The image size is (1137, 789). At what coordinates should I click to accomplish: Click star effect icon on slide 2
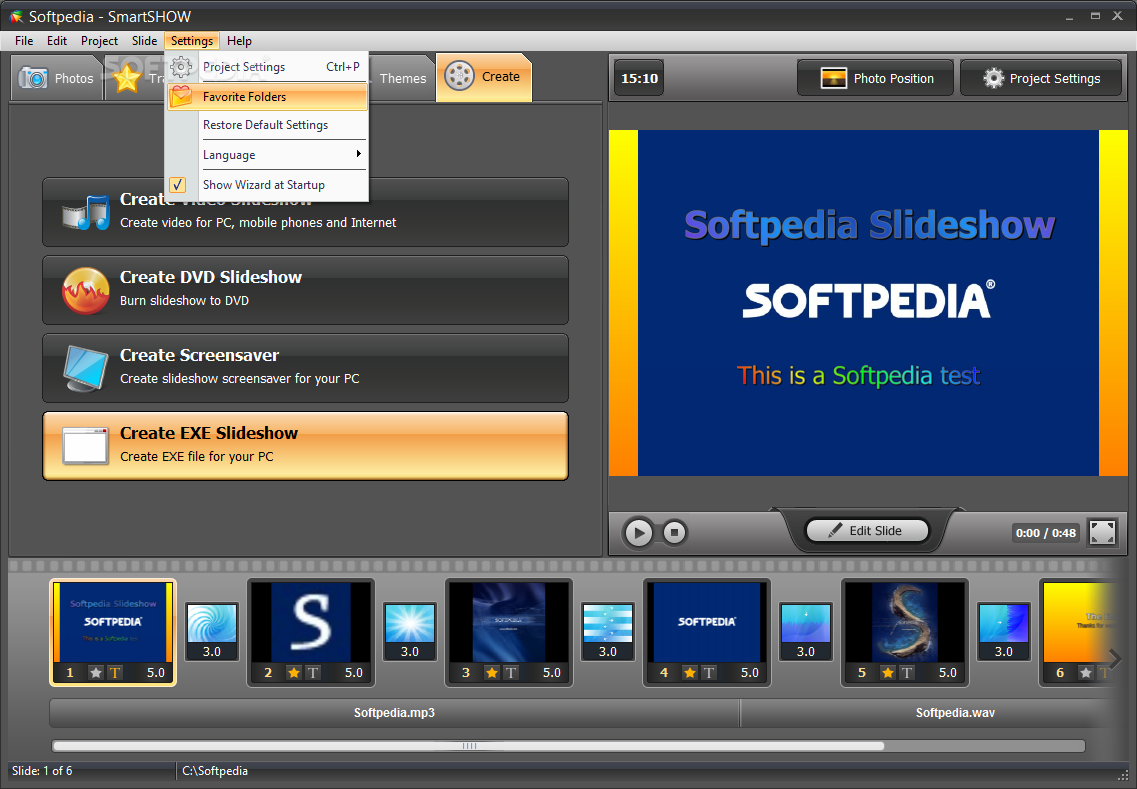[x=294, y=672]
